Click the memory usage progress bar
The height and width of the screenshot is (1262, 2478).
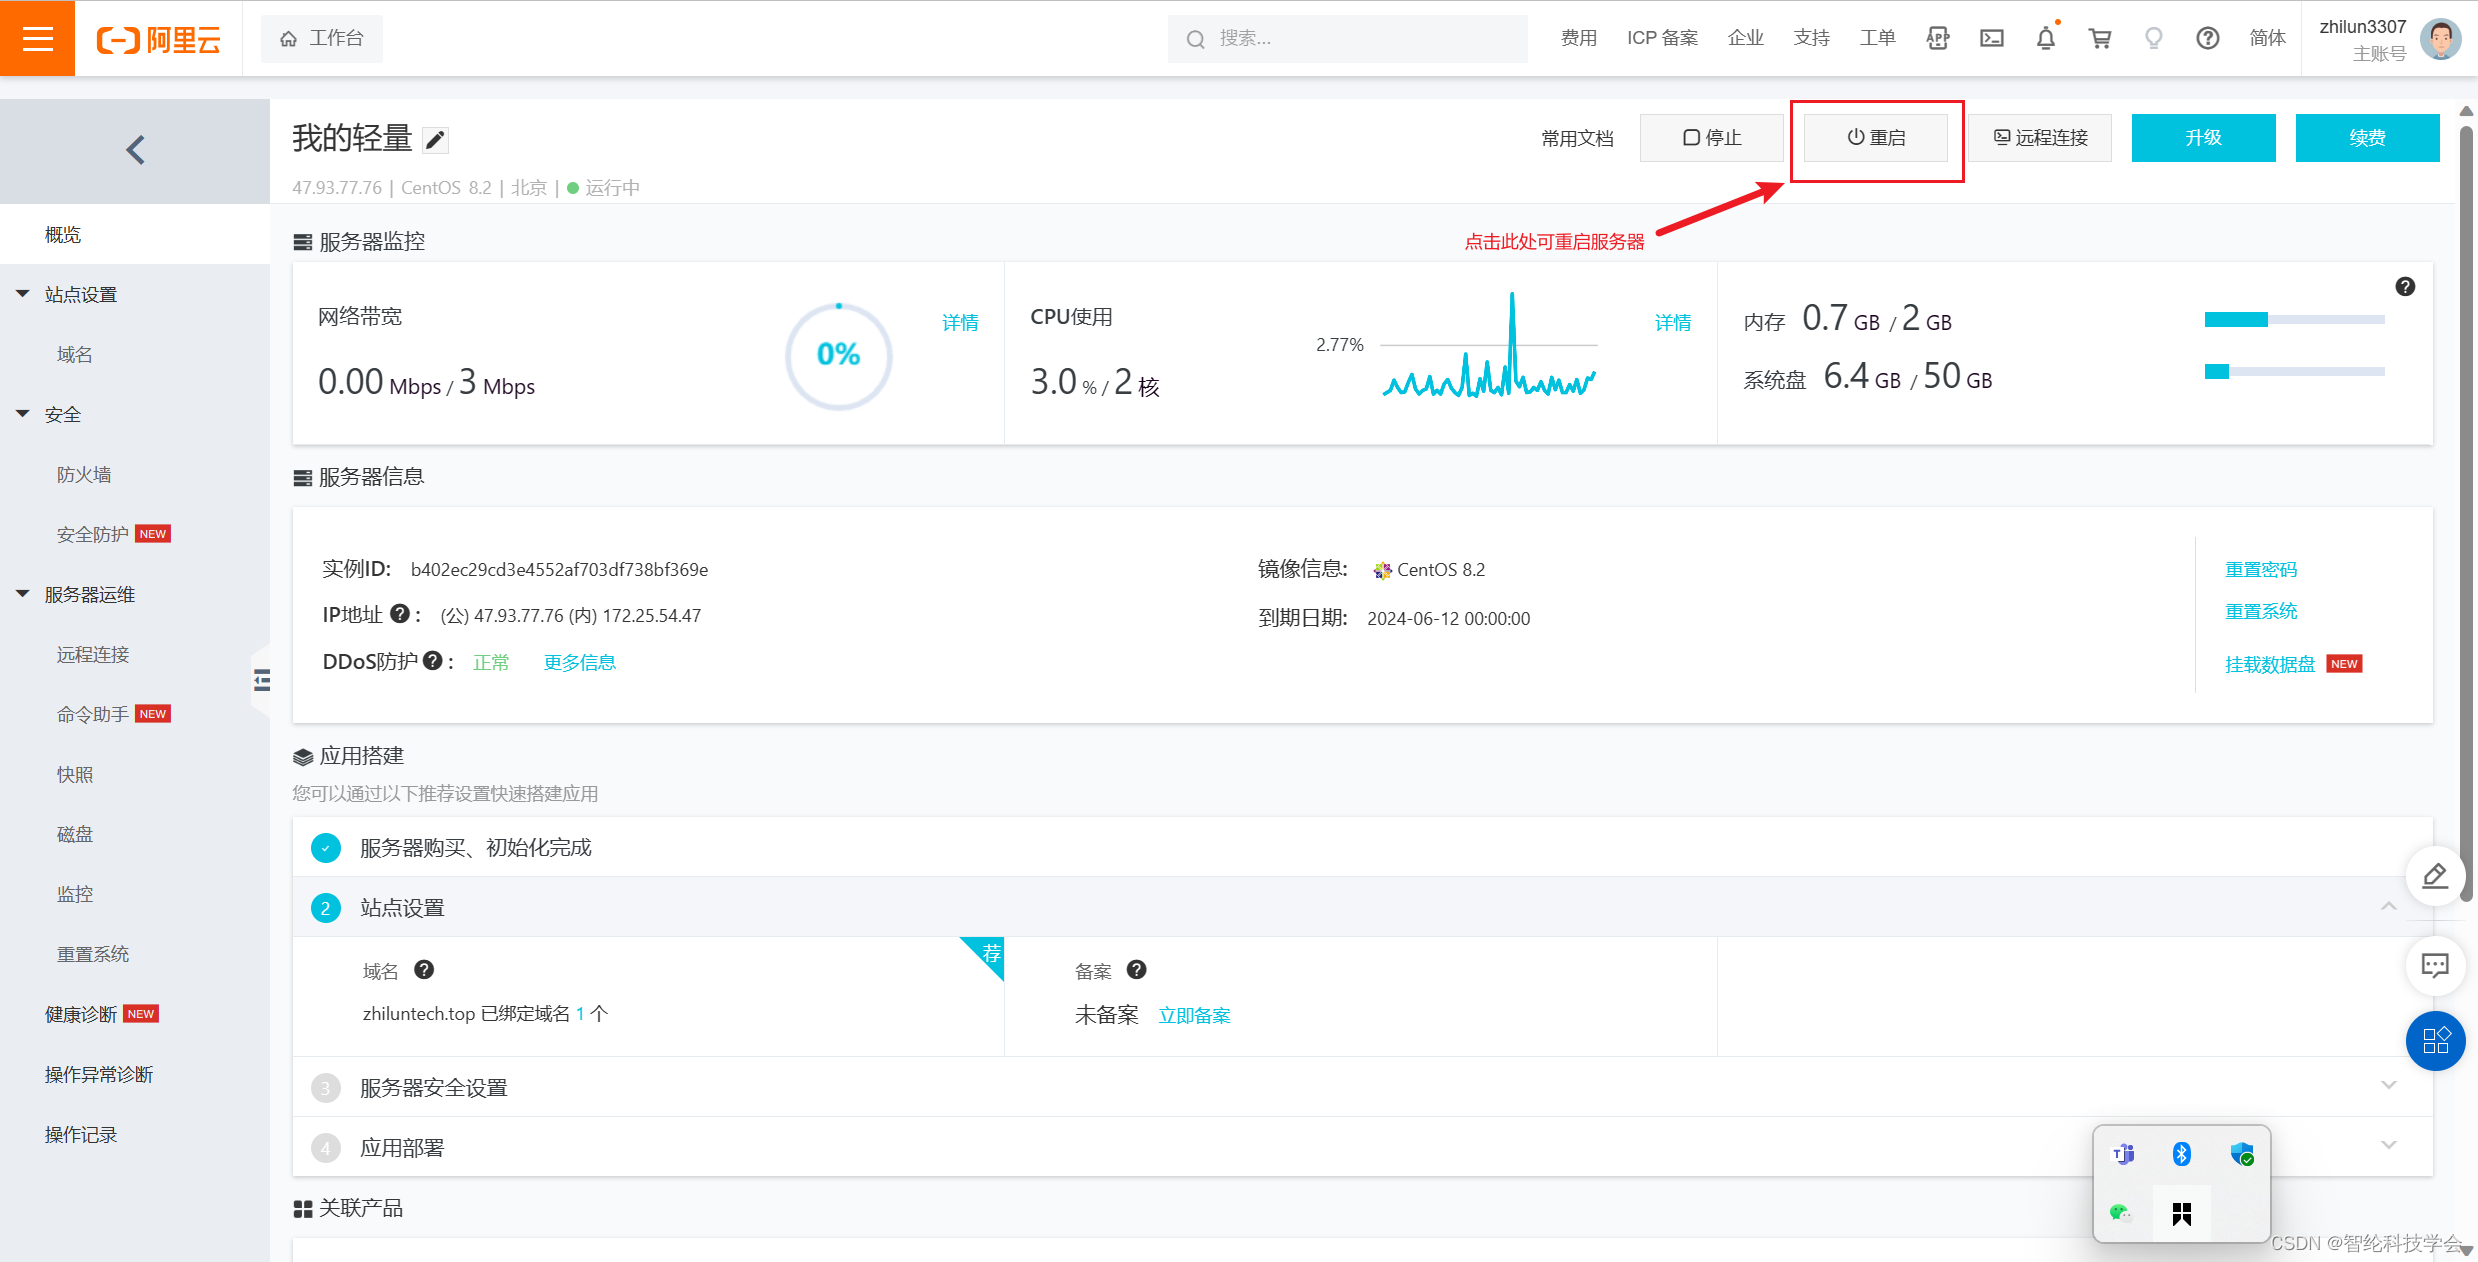pyautogui.click(x=2293, y=320)
